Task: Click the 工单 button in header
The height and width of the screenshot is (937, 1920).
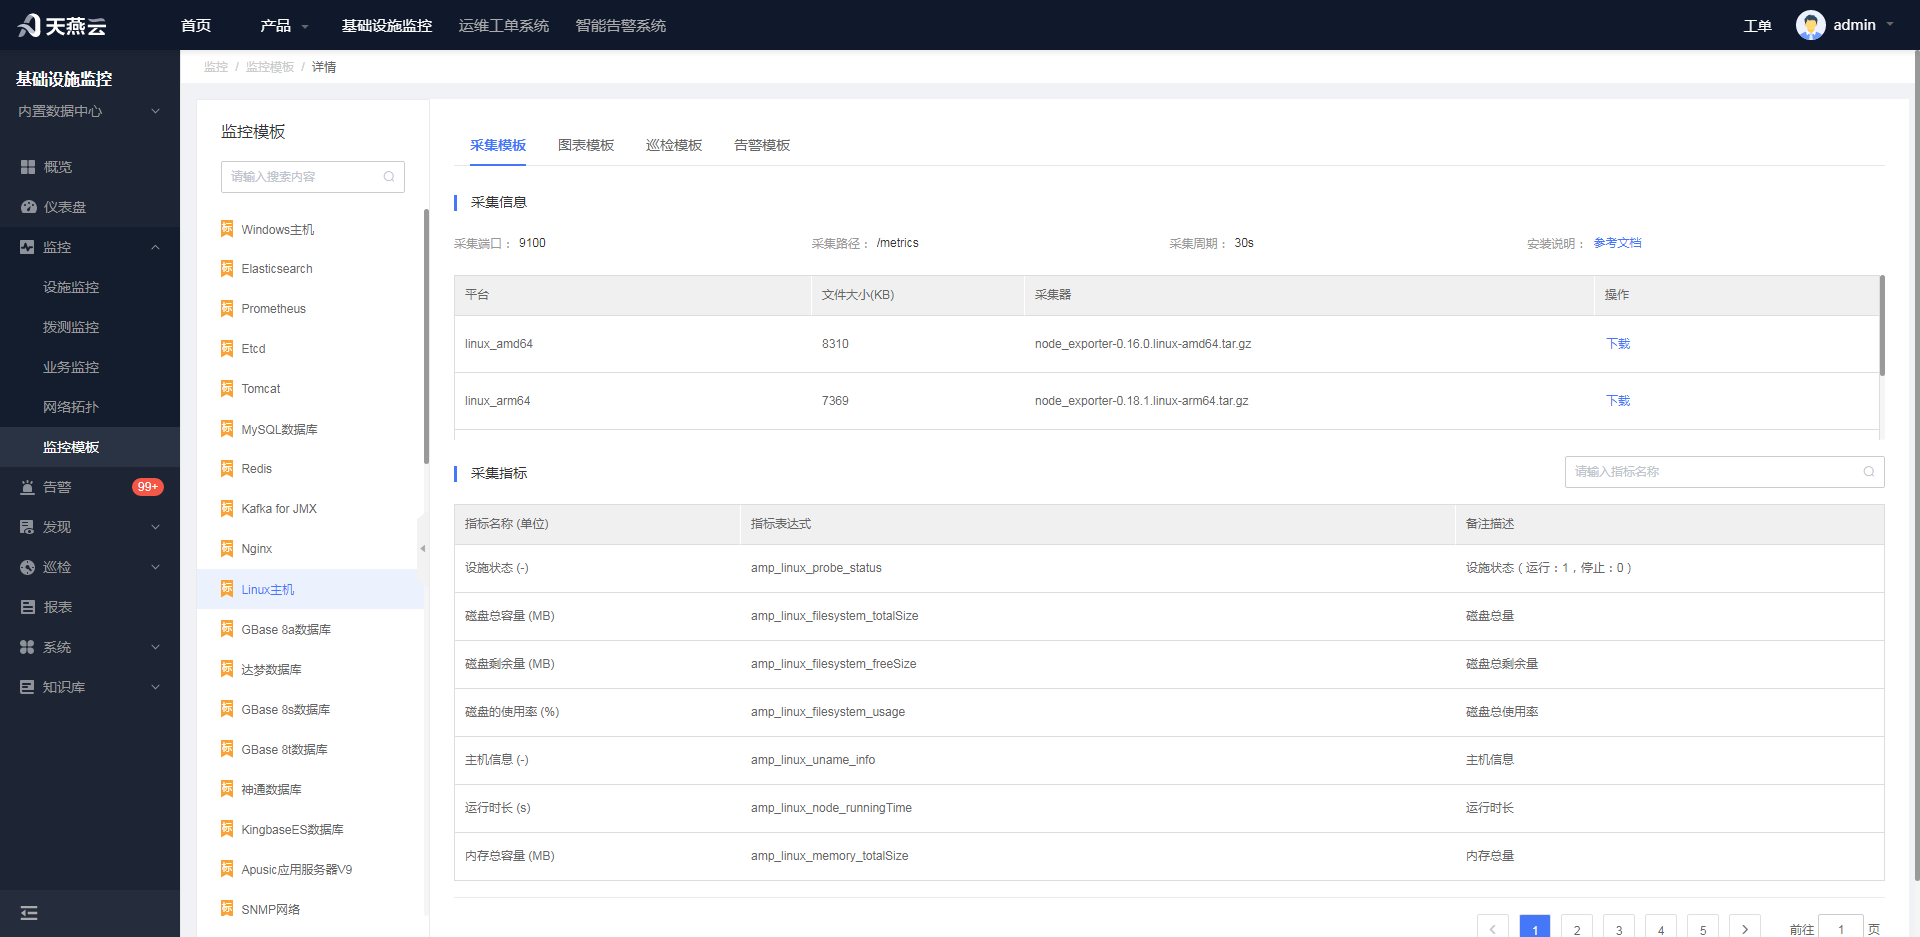Action: 1757,26
